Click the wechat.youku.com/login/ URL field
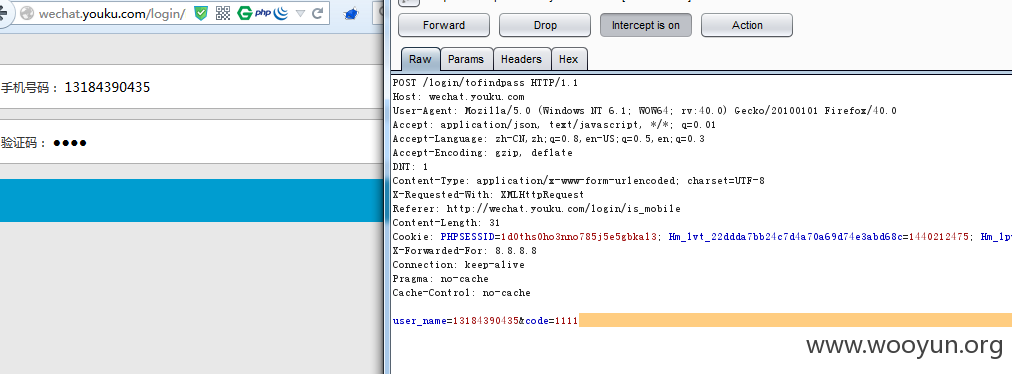 point(112,13)
